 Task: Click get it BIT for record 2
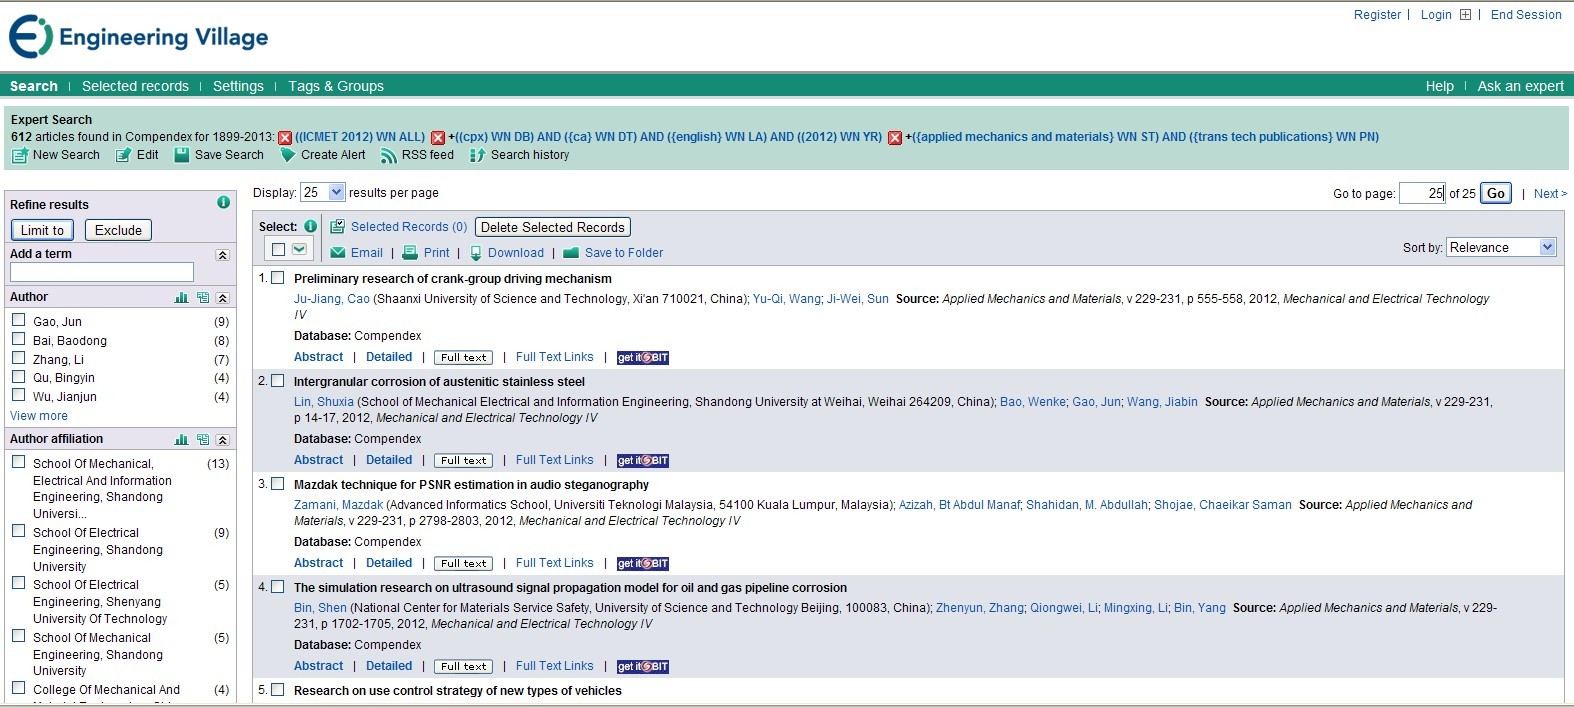click(643, 461)
